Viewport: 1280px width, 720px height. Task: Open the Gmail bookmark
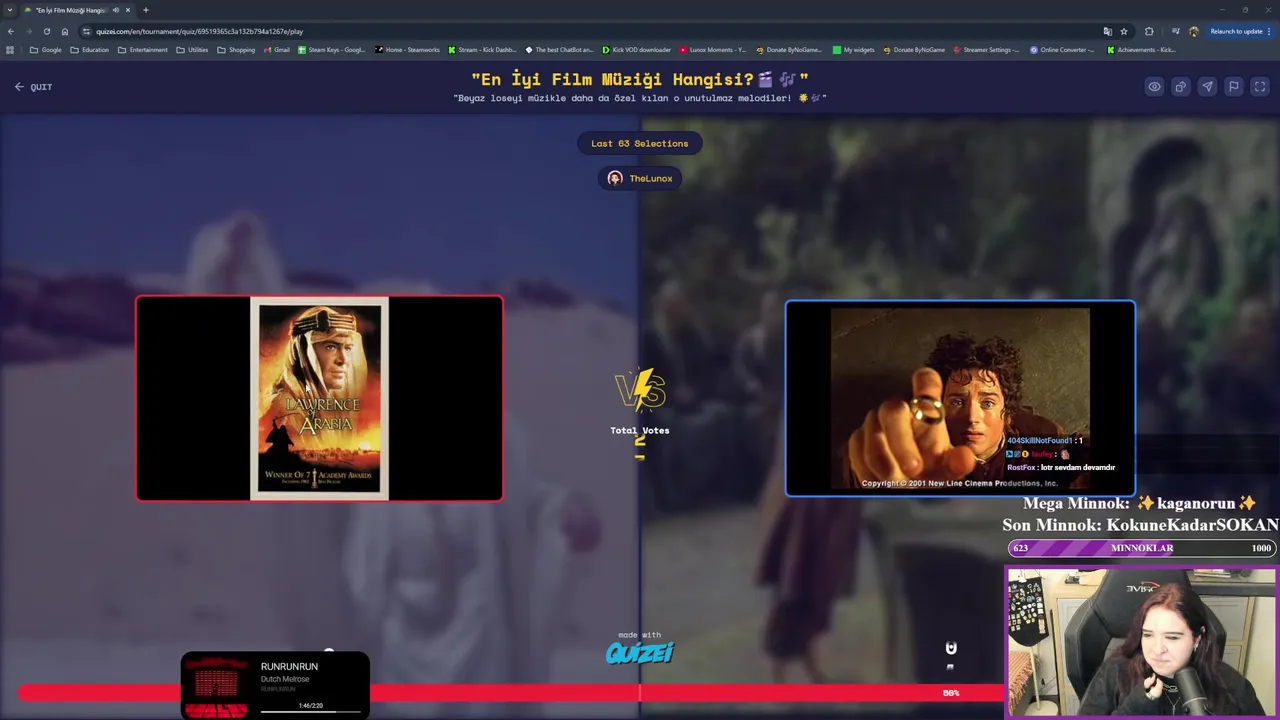[276, 50]
